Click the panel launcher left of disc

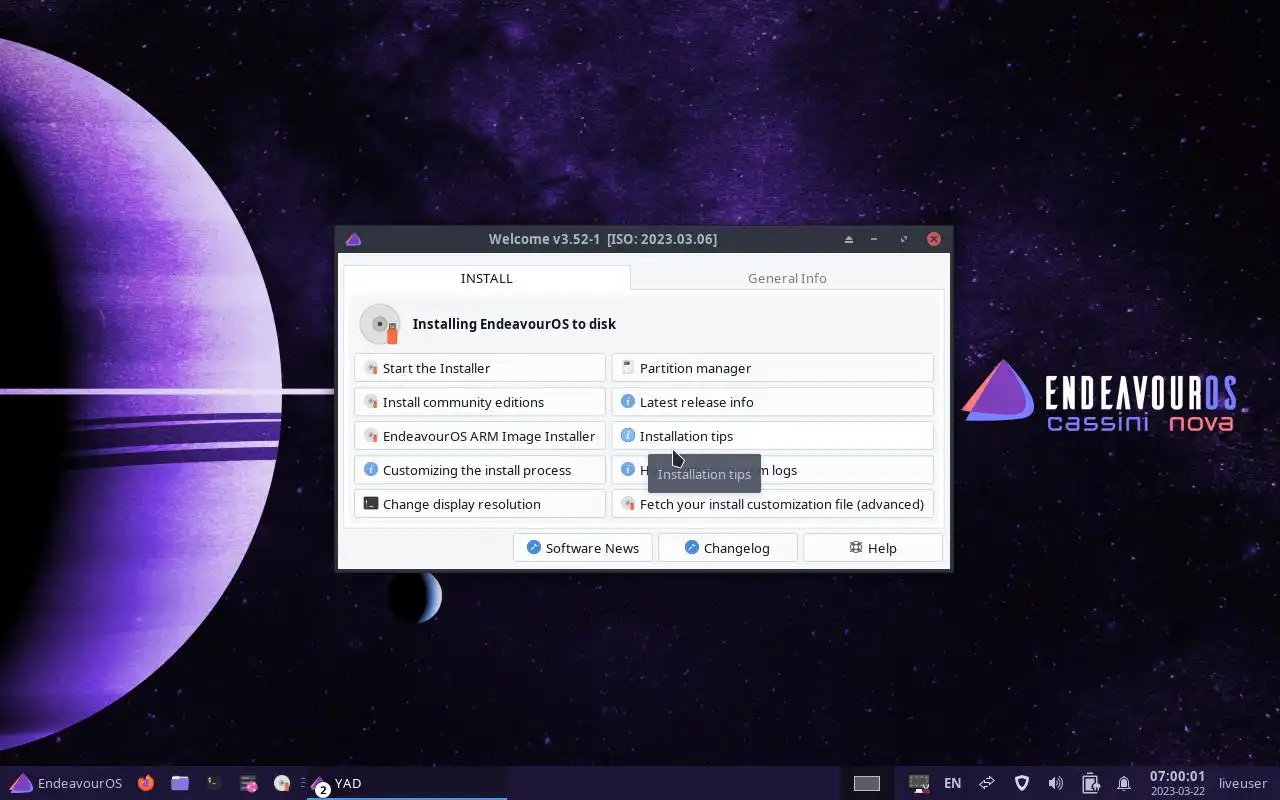click(x=248, y=783)
